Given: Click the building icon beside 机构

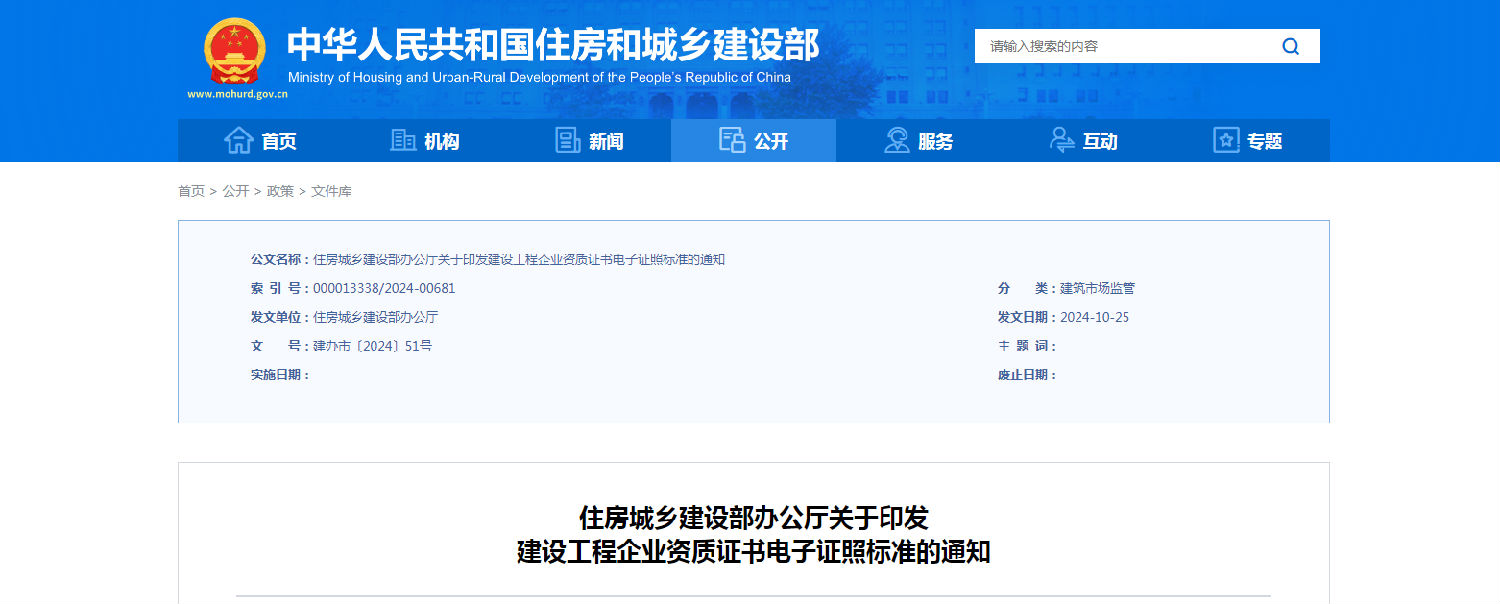Looking at the screenshot, I should [x=403, y=140].
